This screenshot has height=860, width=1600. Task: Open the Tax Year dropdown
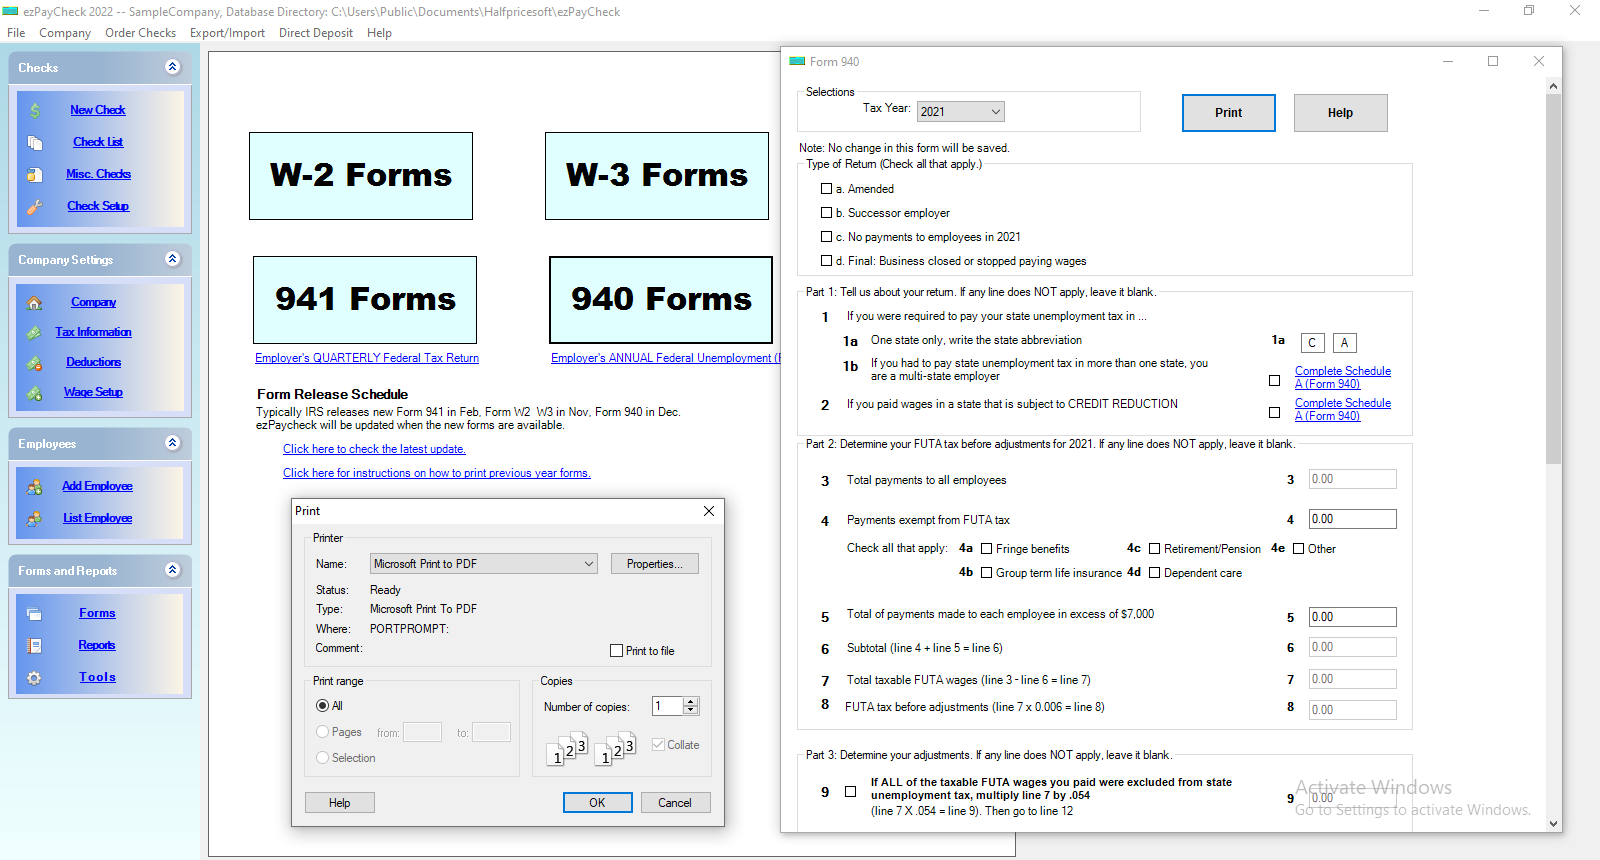[961, 111]
